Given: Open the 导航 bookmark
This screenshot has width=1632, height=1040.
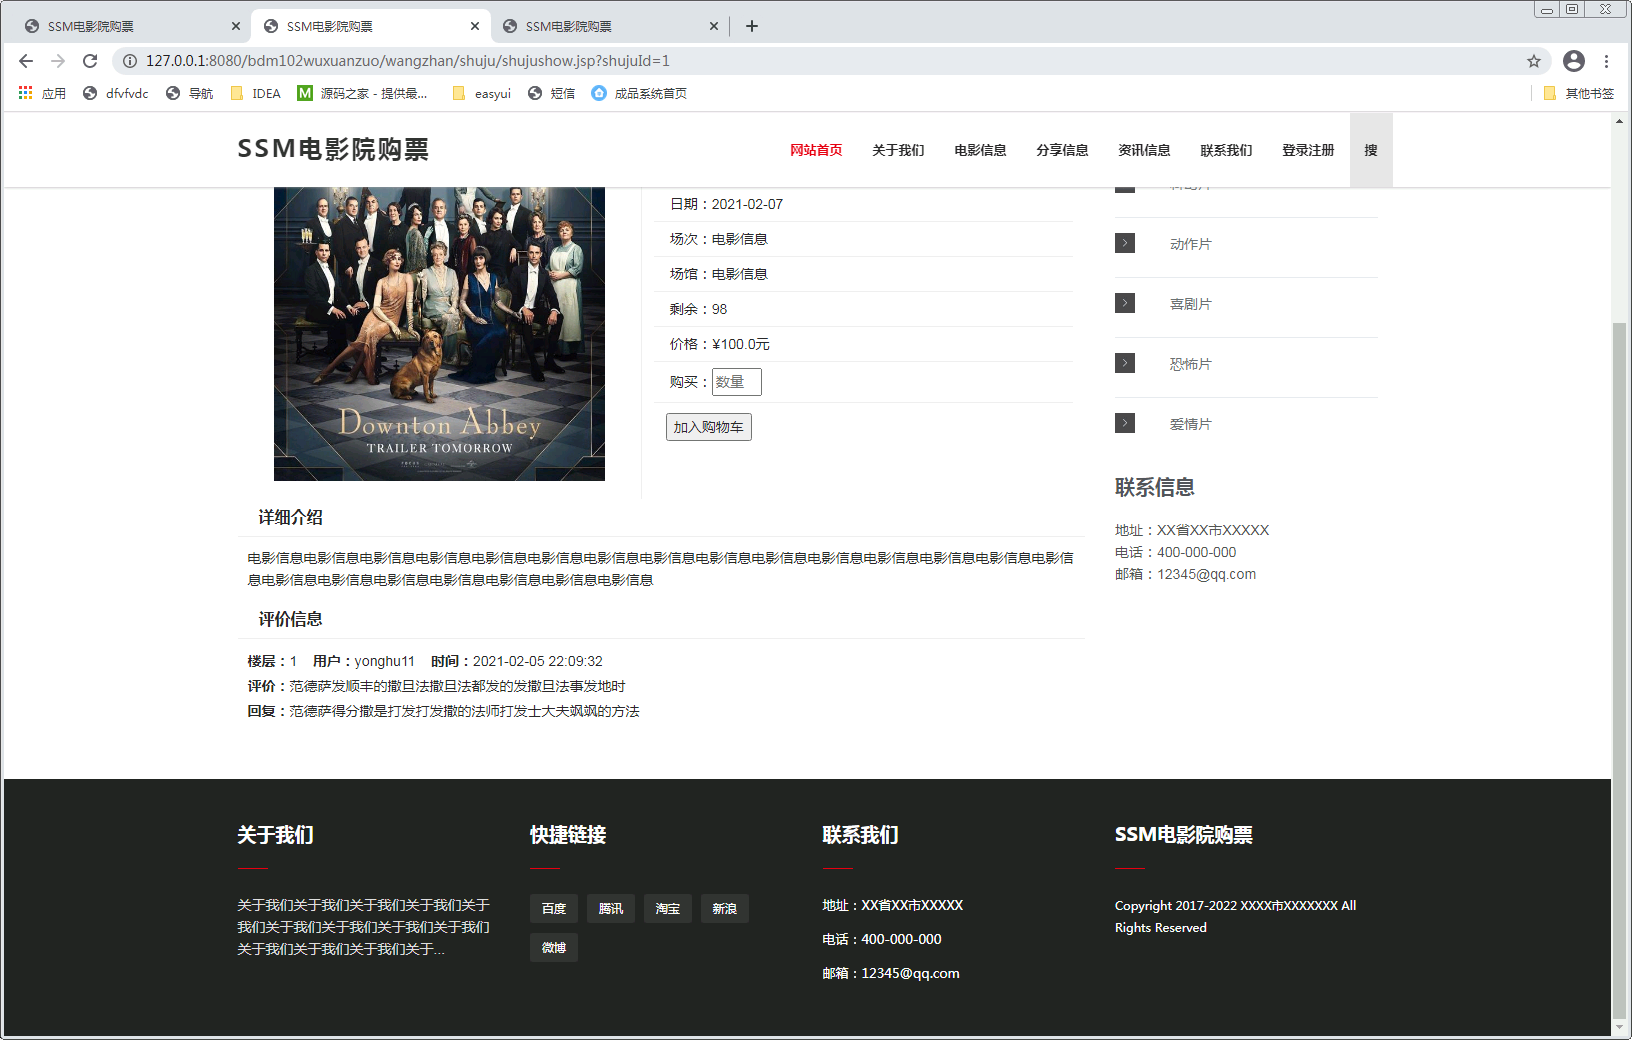Looking at the screenshot, I should point(190,93).
